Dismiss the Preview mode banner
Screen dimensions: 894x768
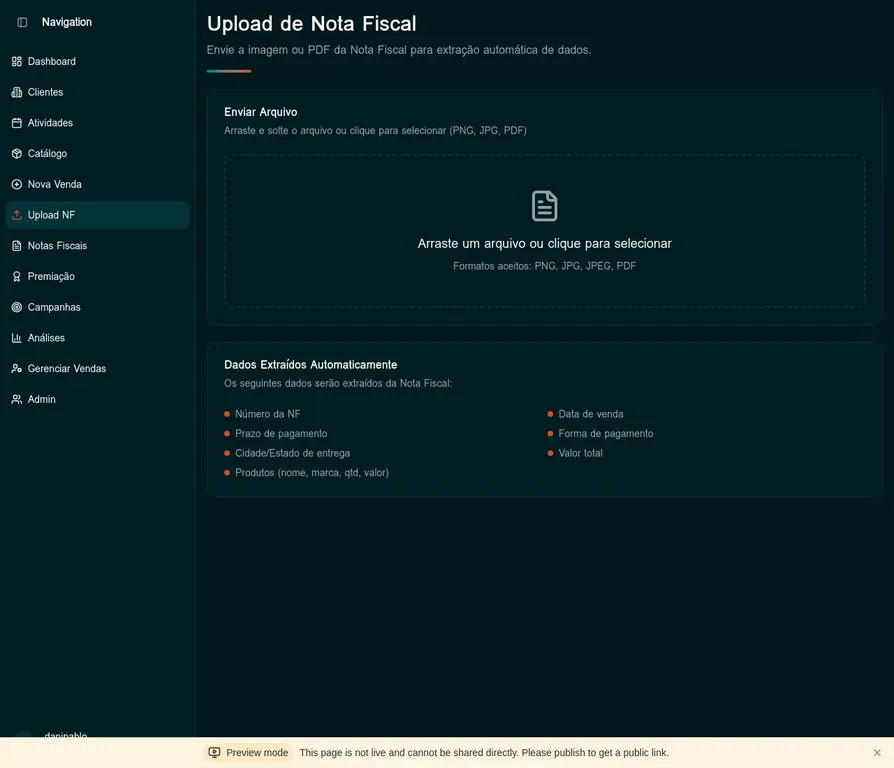(x=877, y=753)
